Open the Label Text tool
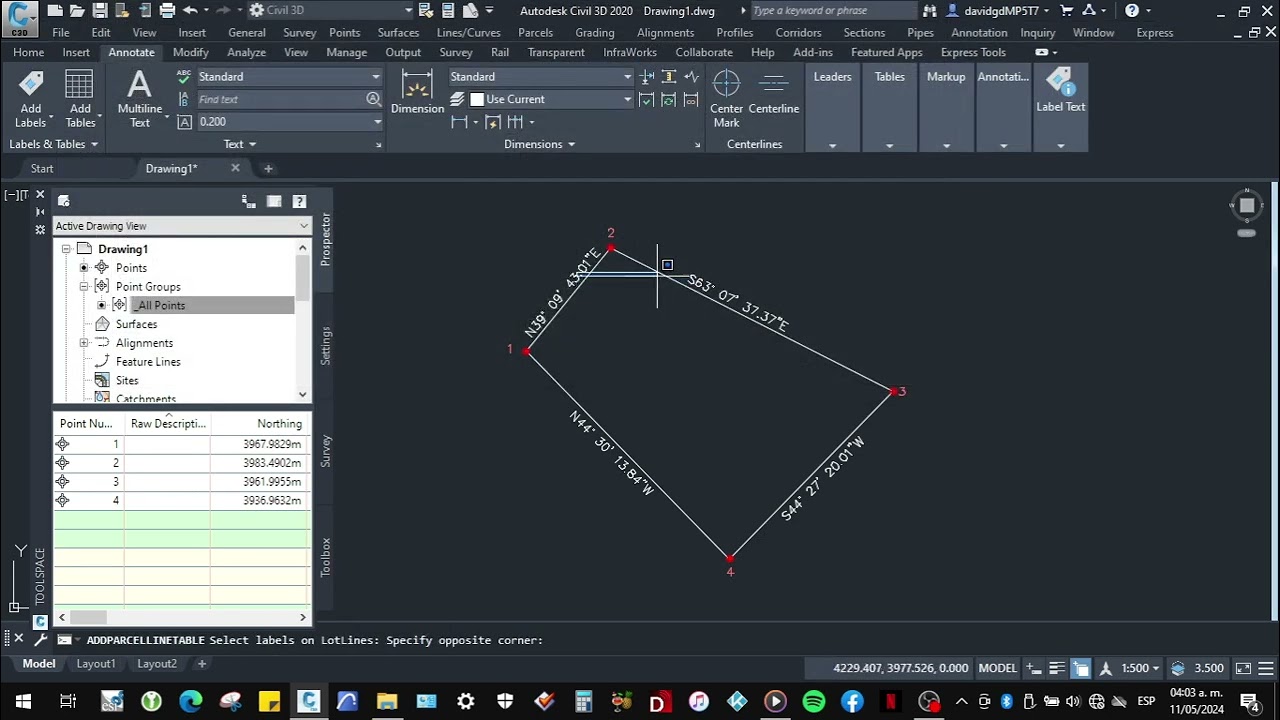This screenshot has height=720, width=1280. (x=1060, y=90)
